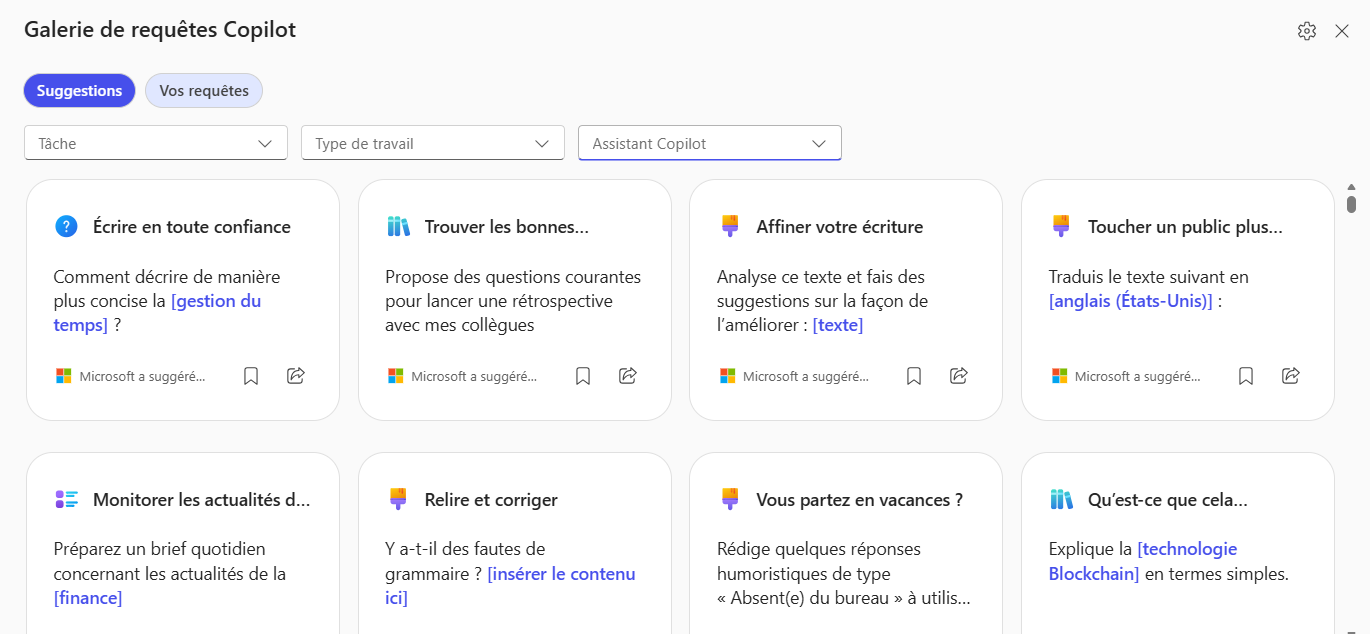Click brush icon on Affiner votre écriture card
This screenshot has height=634, width=1370.
pos(729,227)
